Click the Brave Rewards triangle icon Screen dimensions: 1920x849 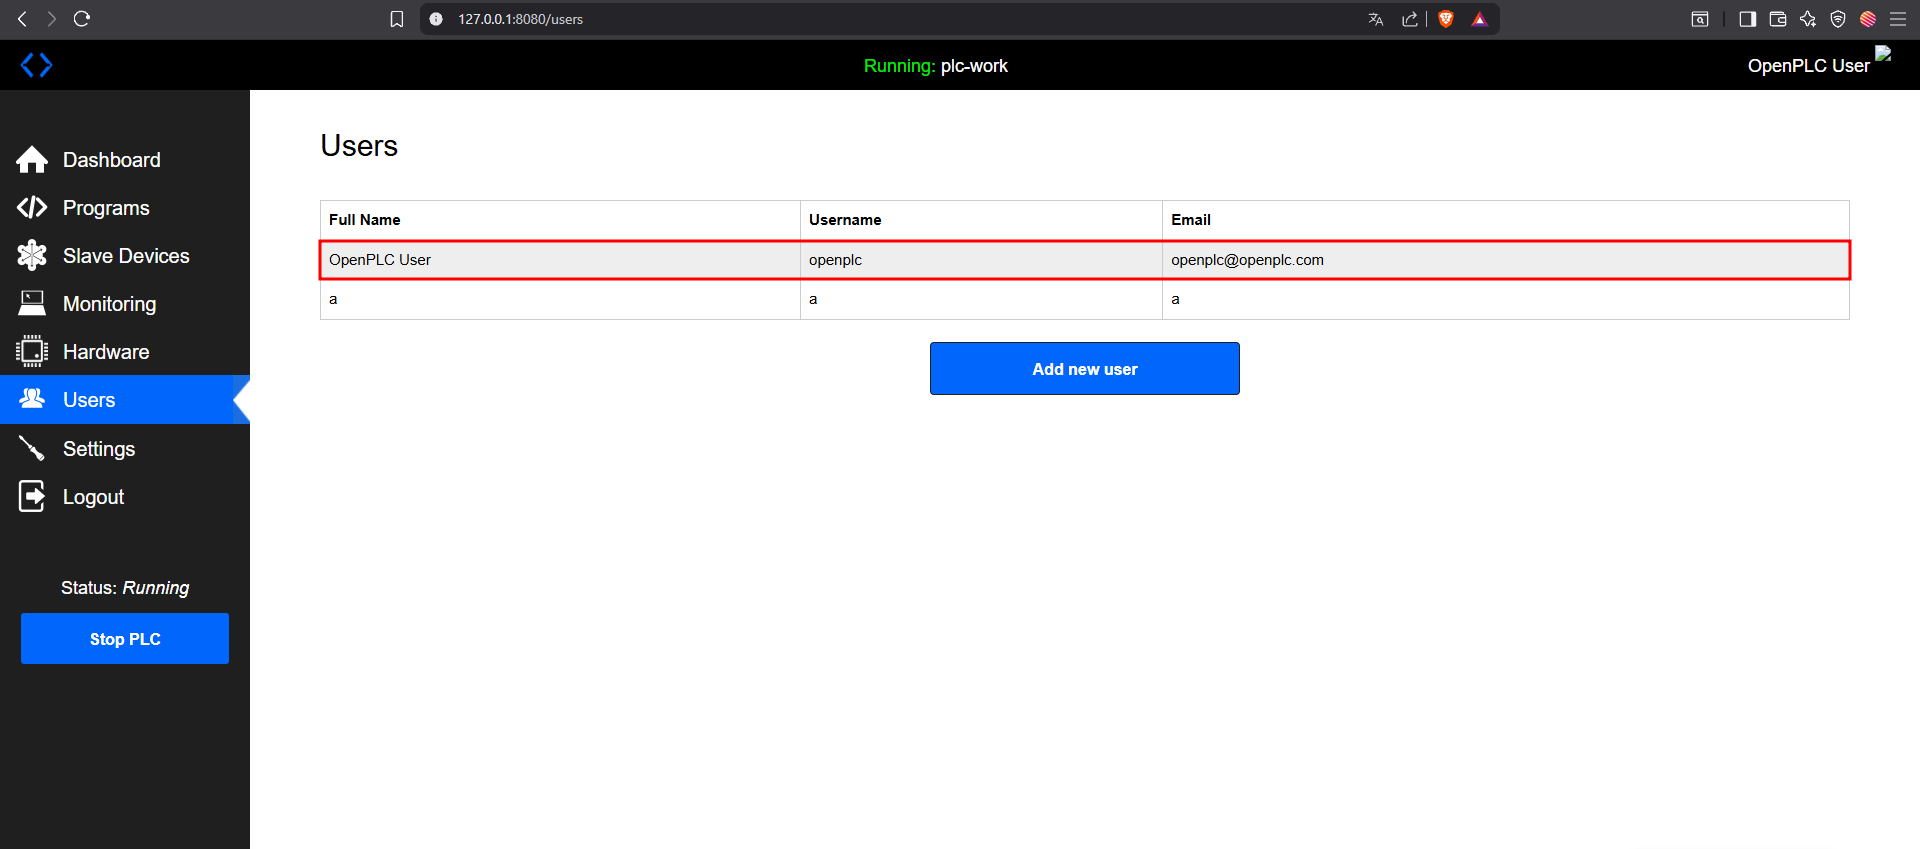pos(1480,19)
